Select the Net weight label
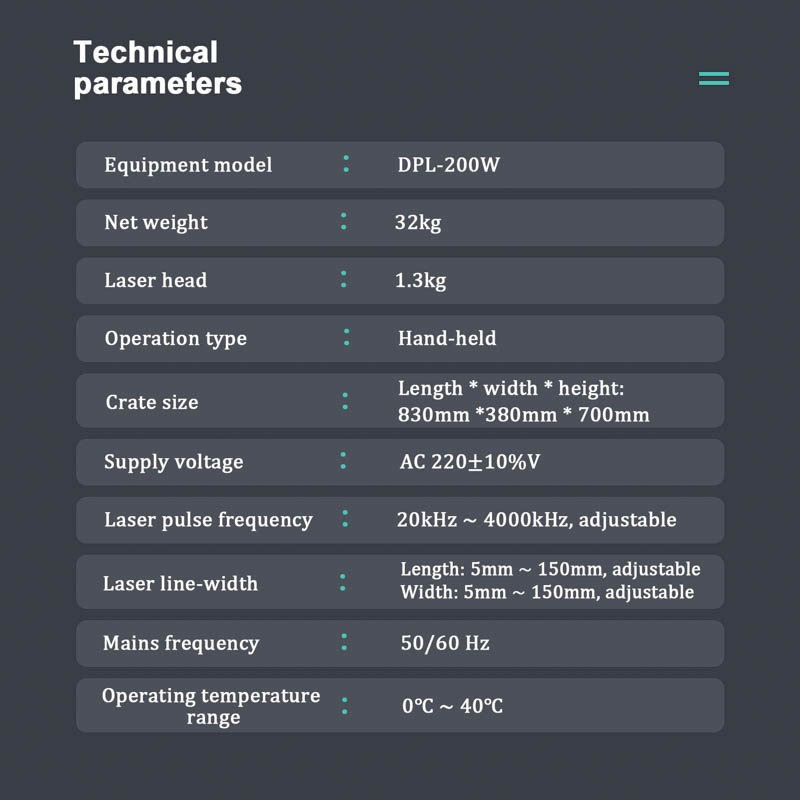800x800 pixels. tap(156, 223)
